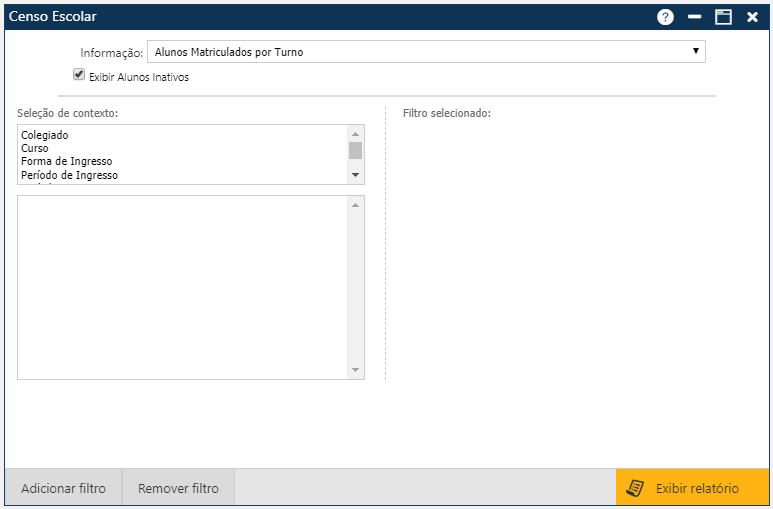
Task: Click the Informação dropdown arrow
Action: (x=695, y=52)
